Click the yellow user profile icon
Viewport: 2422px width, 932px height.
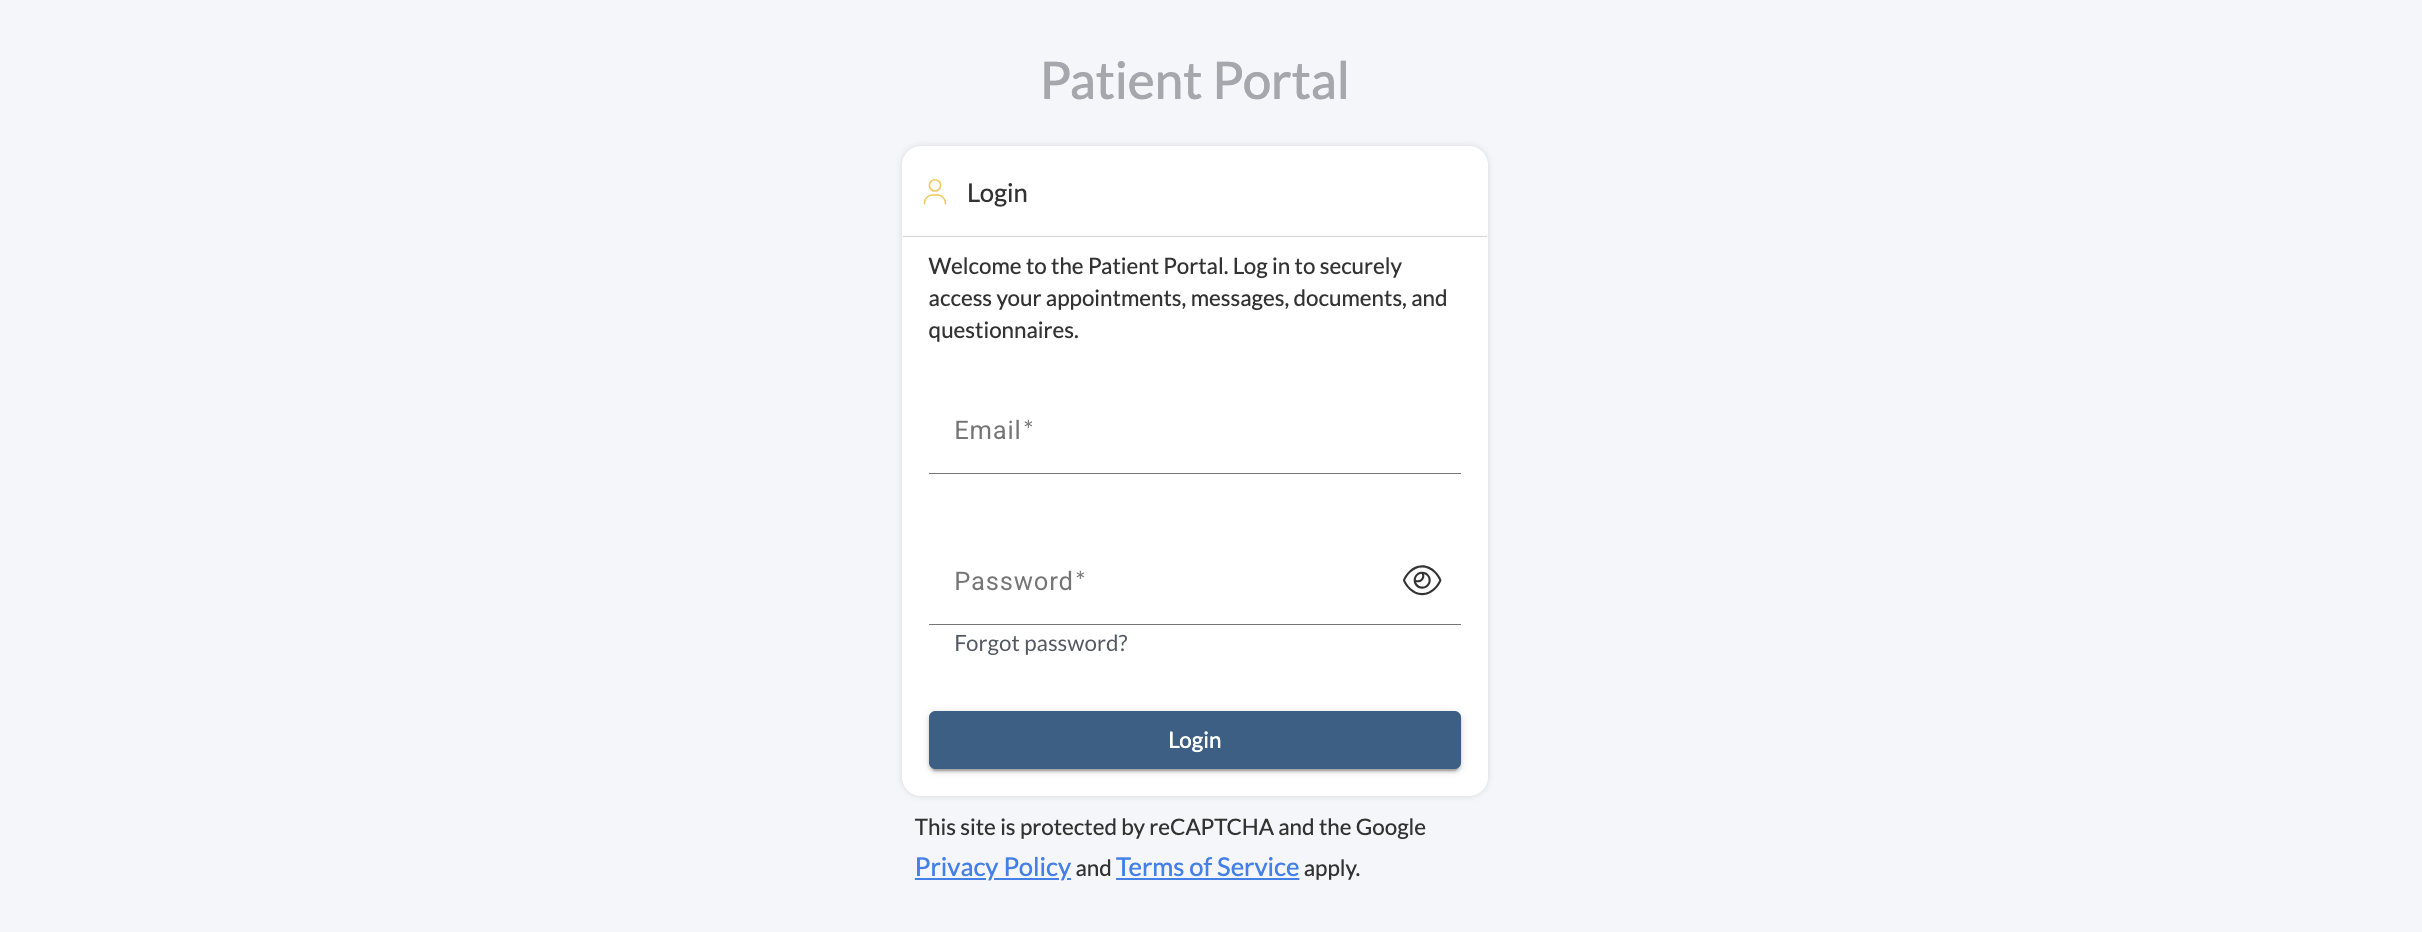click(935, 192)
